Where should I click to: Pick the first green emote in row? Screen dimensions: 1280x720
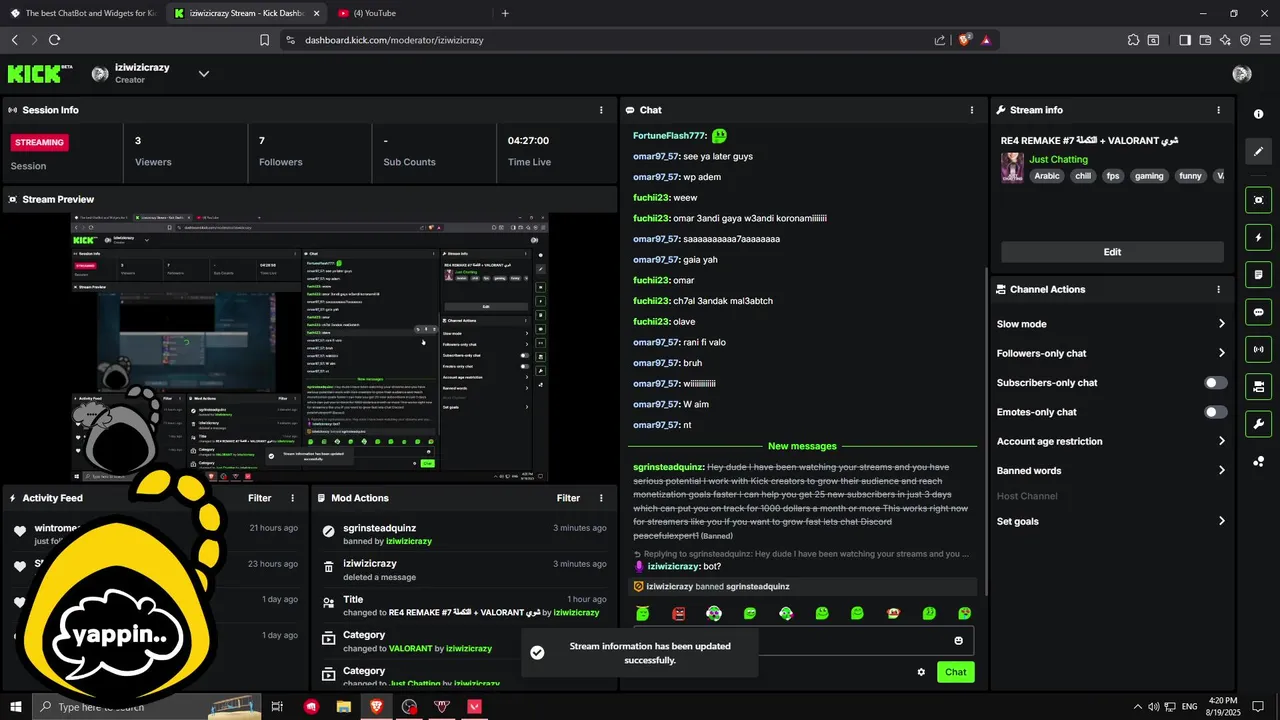tap(643, 613)
